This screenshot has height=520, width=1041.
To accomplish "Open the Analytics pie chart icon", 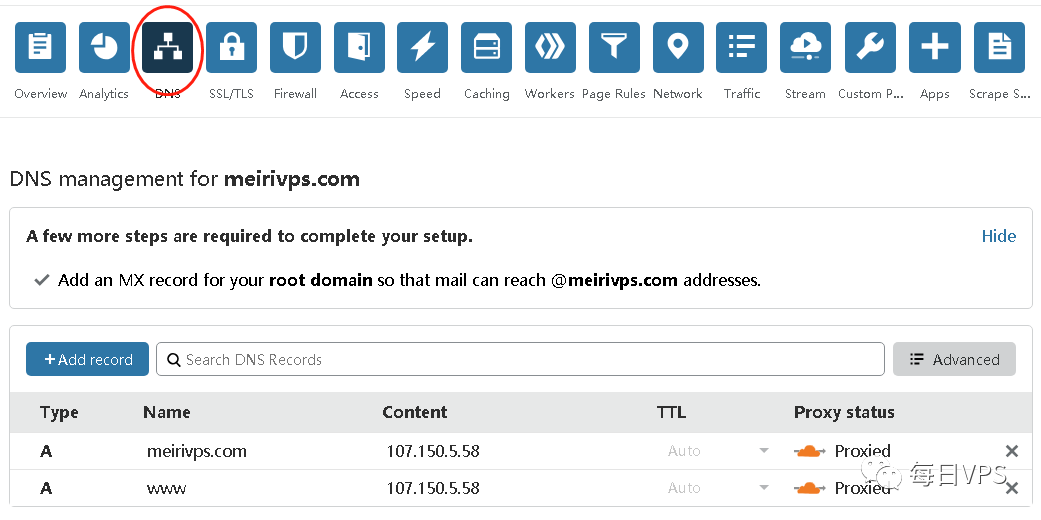I will [x=104, y=47].
